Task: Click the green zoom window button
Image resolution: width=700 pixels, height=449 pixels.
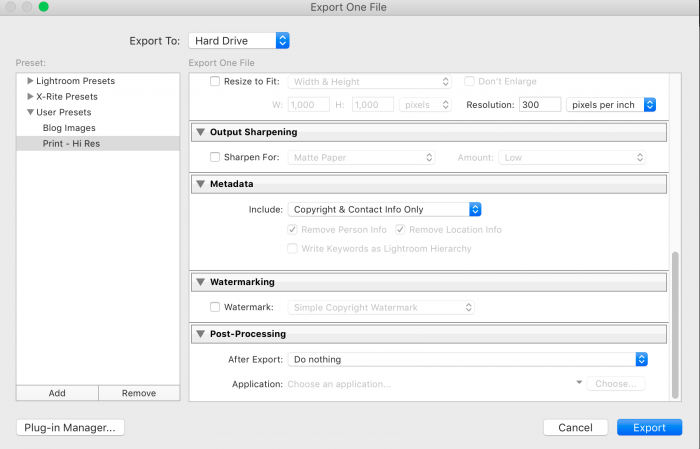Action: (44, 7)
